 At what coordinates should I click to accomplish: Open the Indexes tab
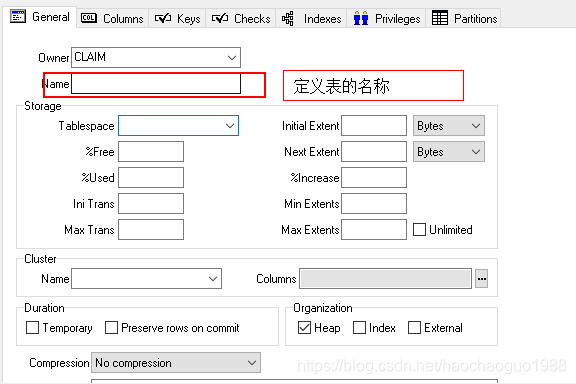tap(312, 18)
